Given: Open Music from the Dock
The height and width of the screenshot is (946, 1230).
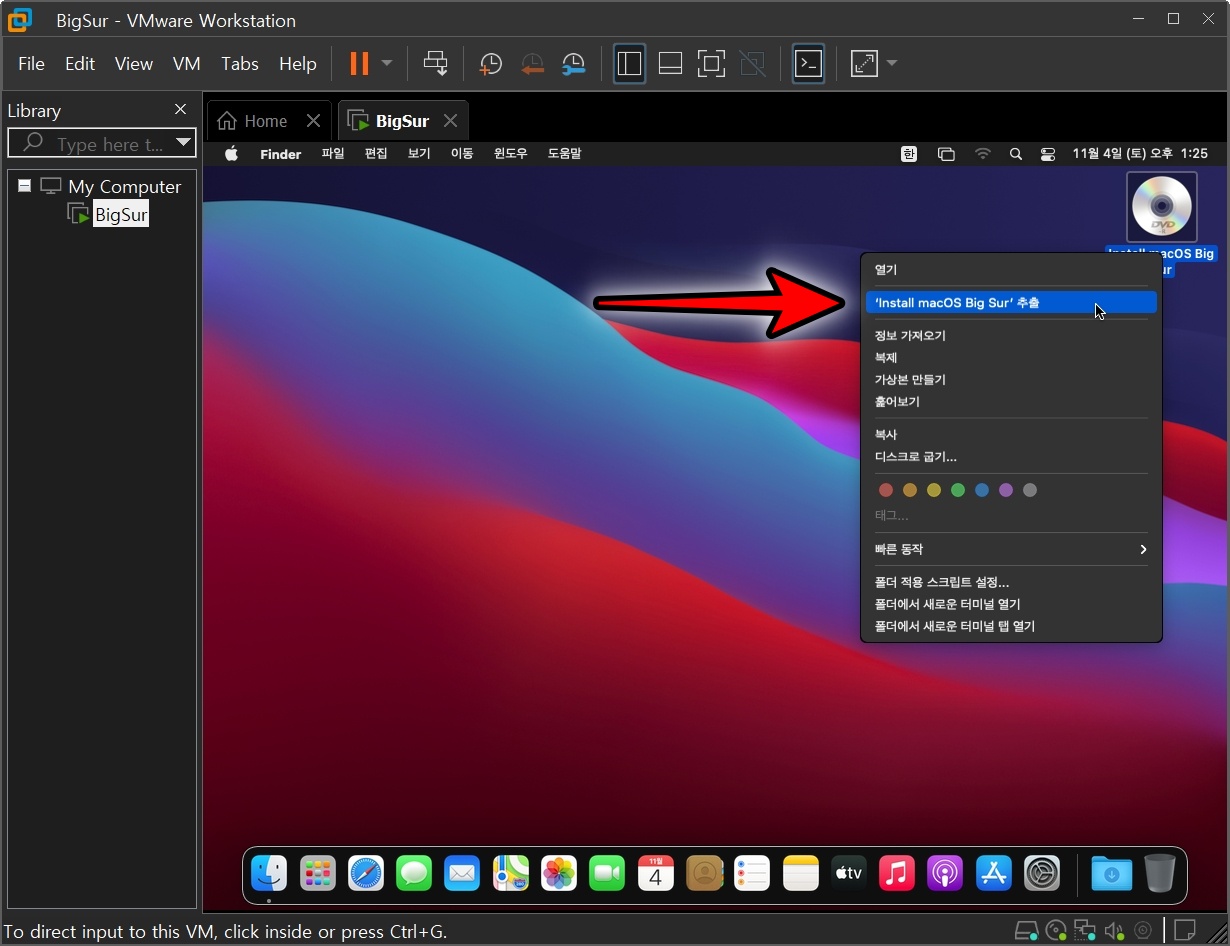Looking at the screenshot, I should click(x=897, y=873).
